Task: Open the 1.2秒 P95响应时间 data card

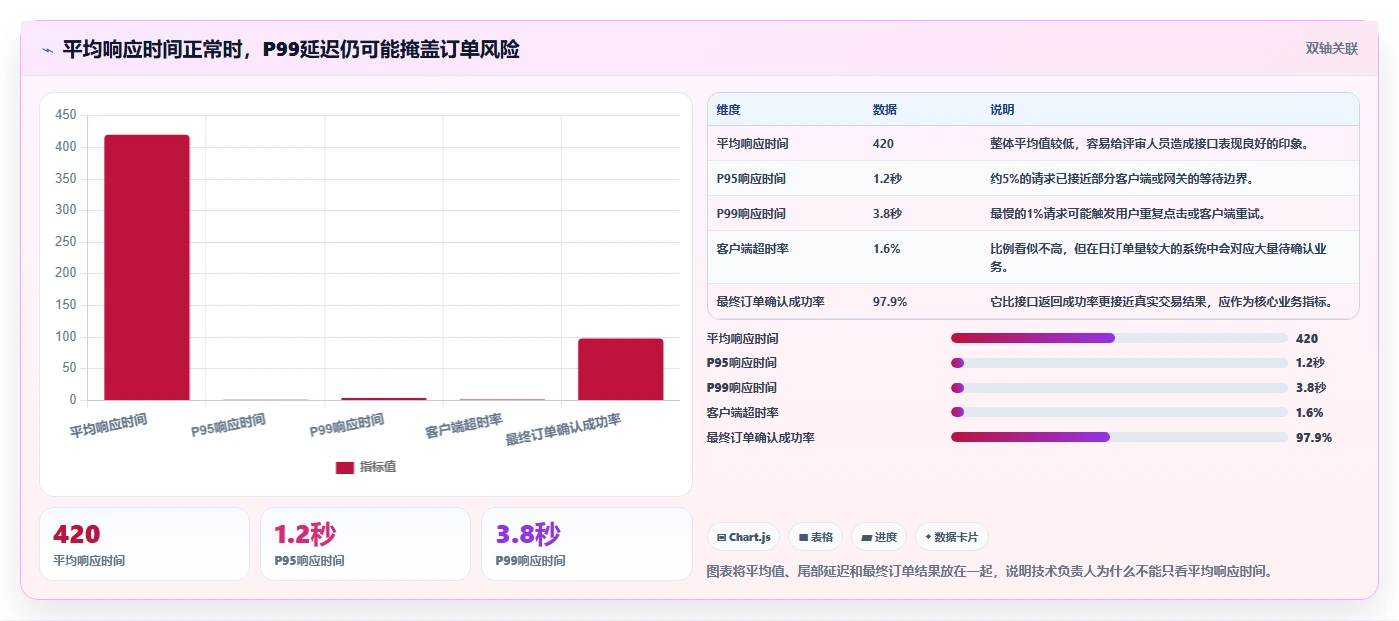Action: pyautogui.click(x=365, y=544)
